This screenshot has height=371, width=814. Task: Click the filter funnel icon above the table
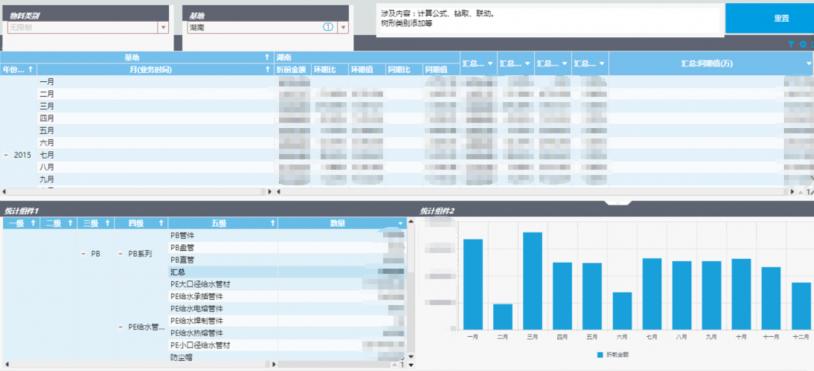[791, 45]
